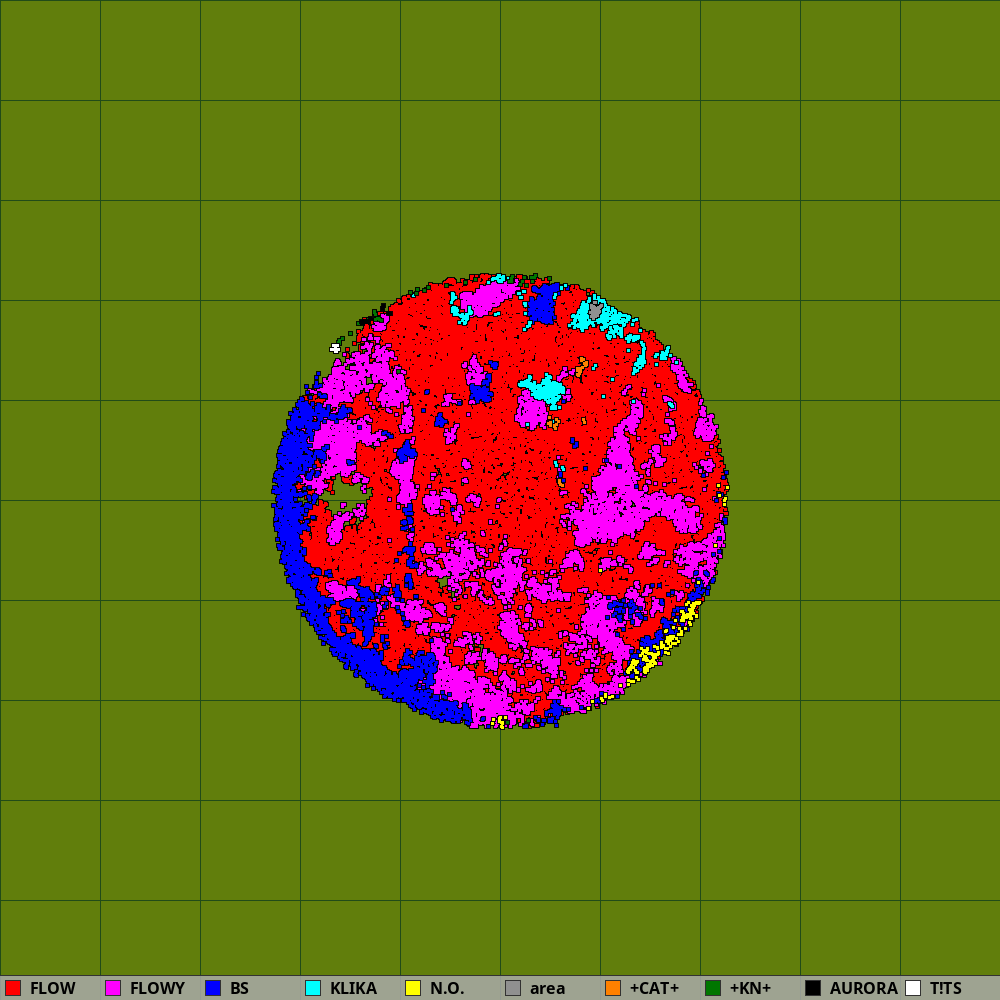Click the small white T!TS patch on map
The image size is (1000, 1000).
click(335, 348)
